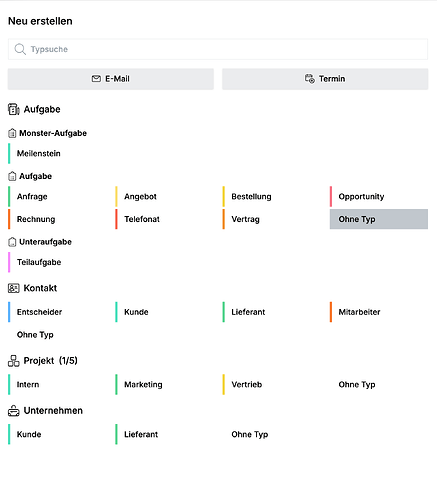Viewport: 437px width, 500px height.
Task: Select the highlighted Ohne Typ task type
Action: [x=379, y=219]
